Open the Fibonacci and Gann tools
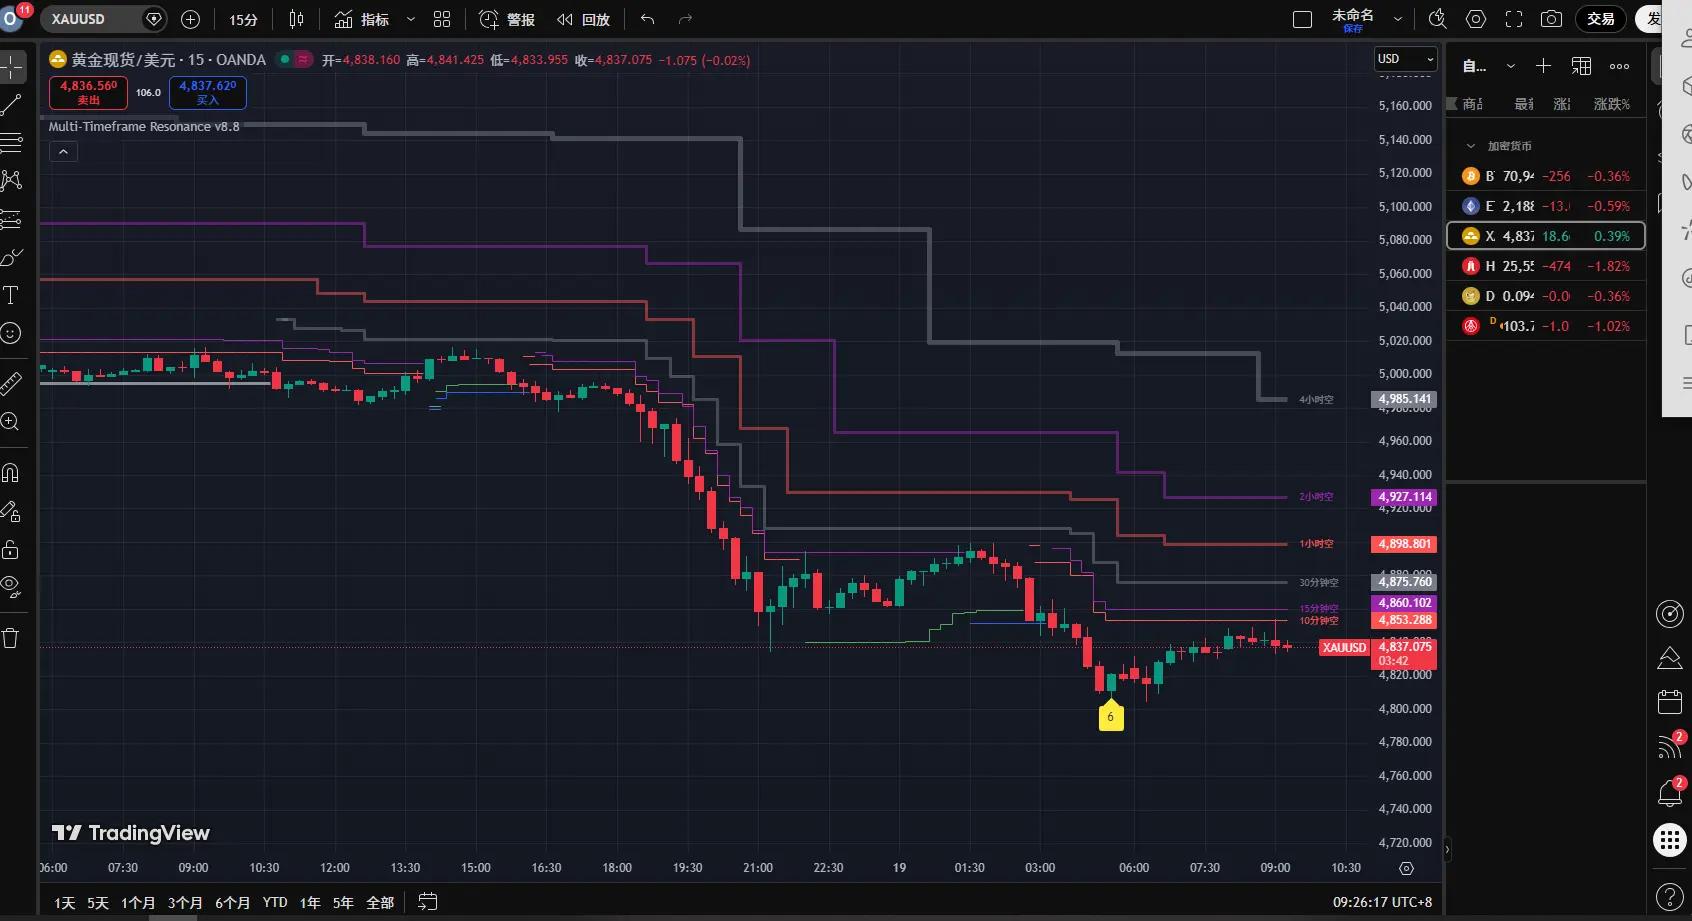This screenshot has width=1692, height=921. [12, 143]
